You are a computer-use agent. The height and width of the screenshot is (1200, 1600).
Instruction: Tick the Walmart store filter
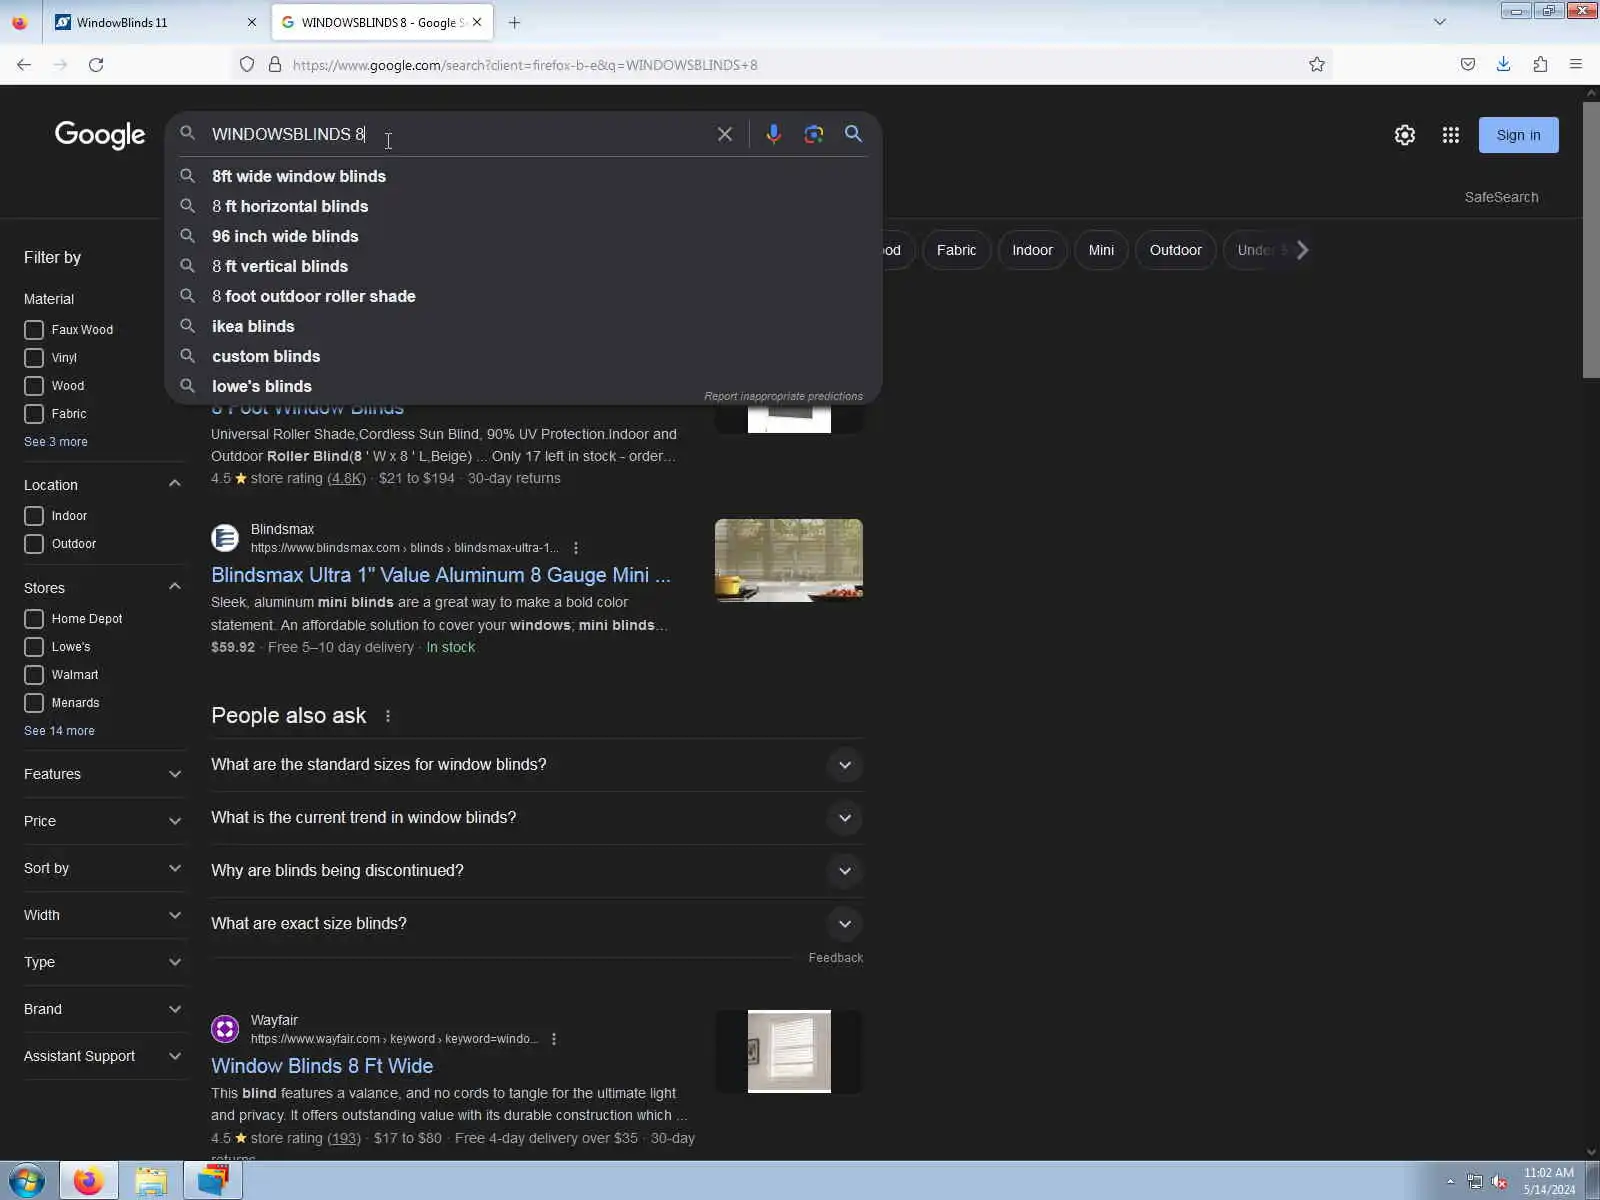click(34, 675)
